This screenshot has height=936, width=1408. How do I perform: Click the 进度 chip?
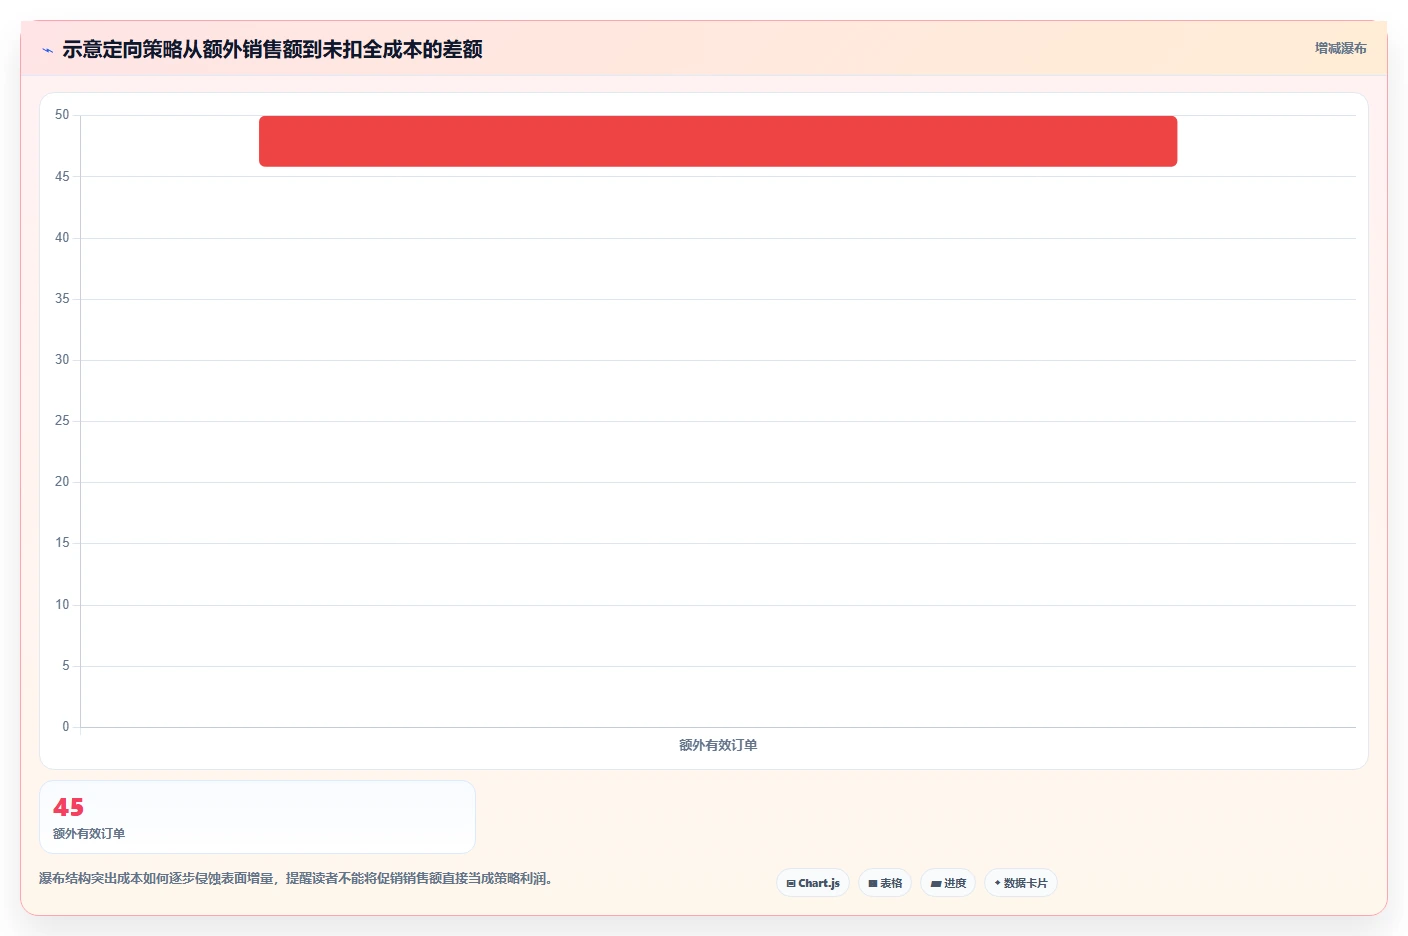[948, 883]
